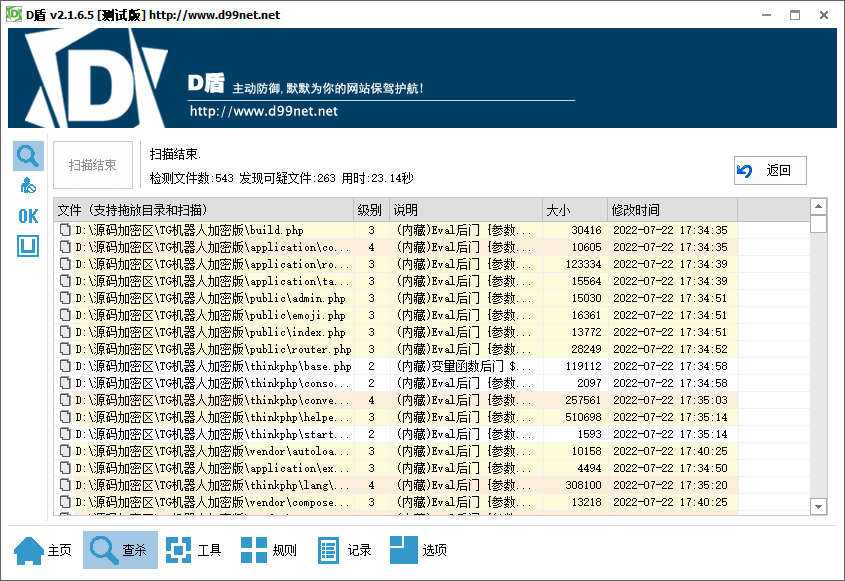Select the application\co... row with level 4
845x581 pixels.
[396, 247]
